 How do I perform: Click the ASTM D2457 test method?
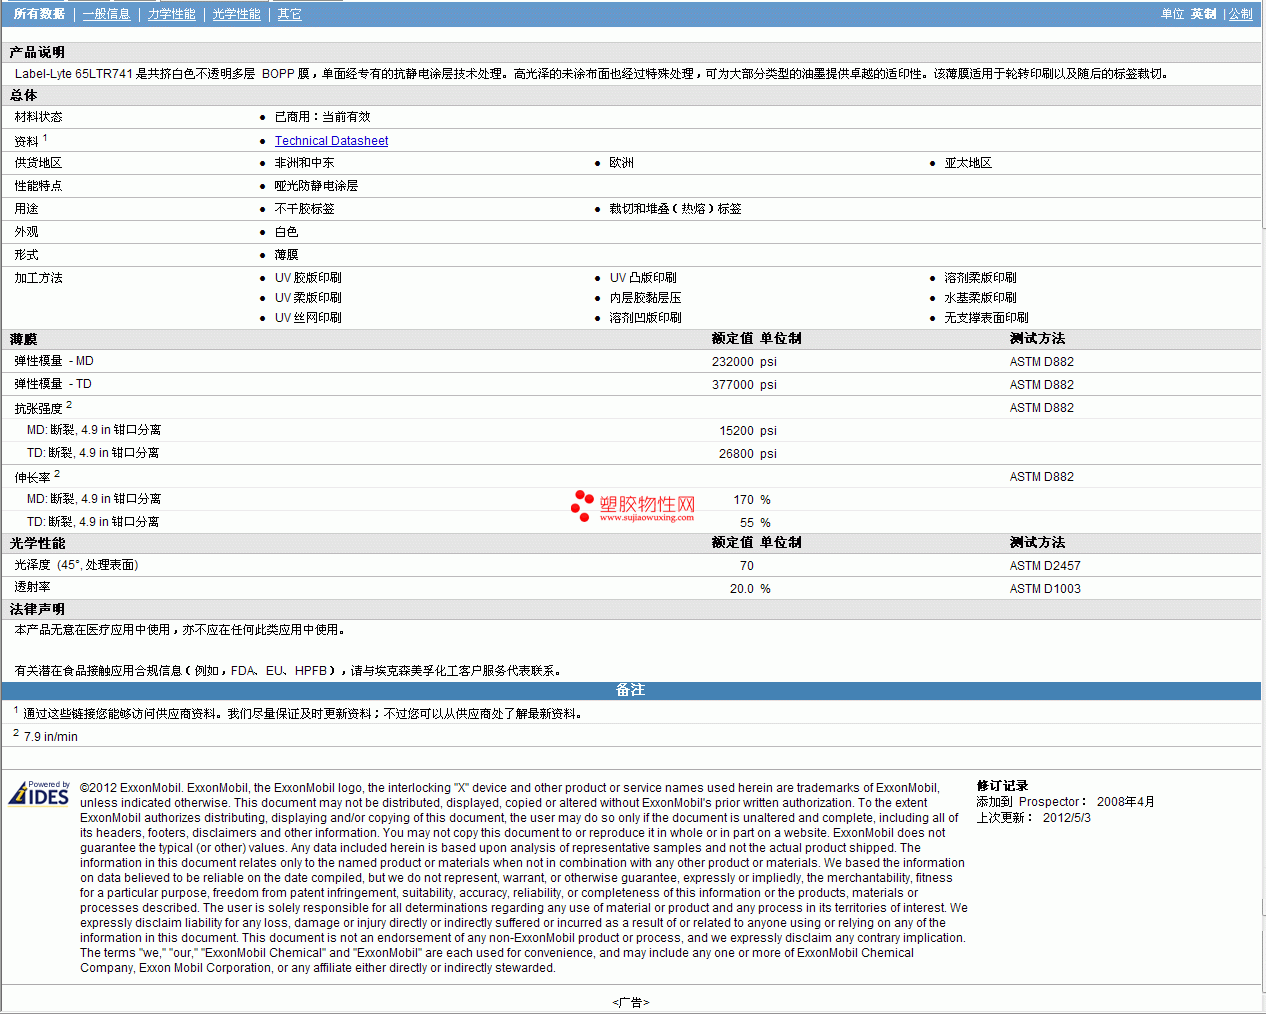(1045, 566)
